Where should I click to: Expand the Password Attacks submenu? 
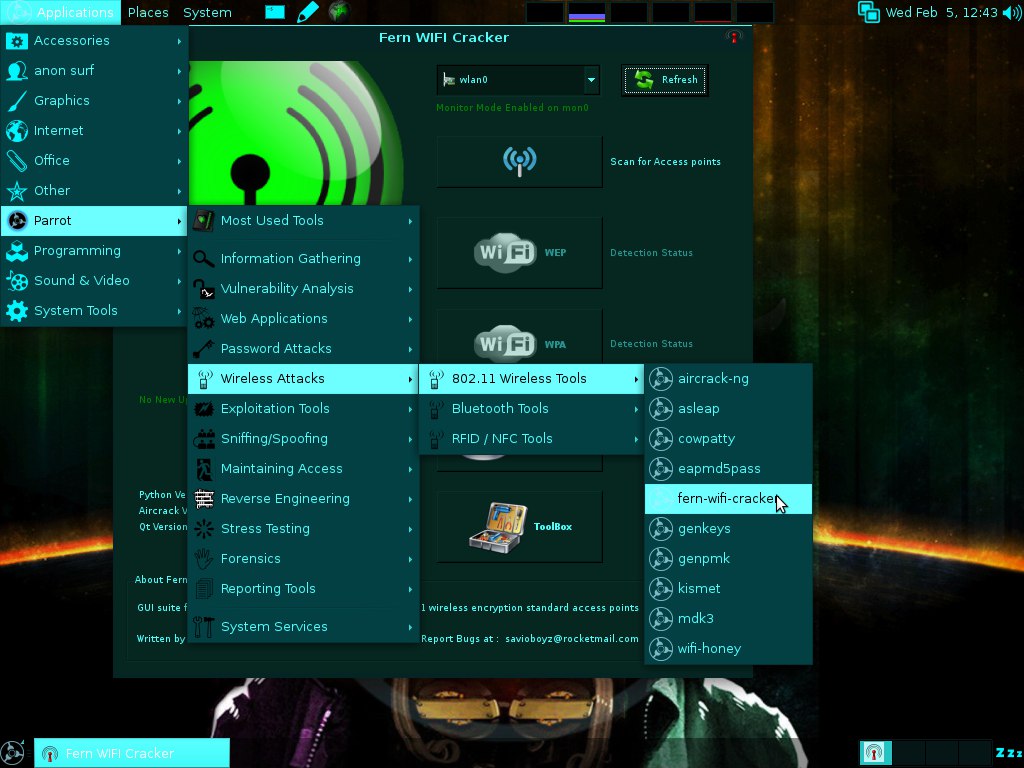(x=304, y=349)
